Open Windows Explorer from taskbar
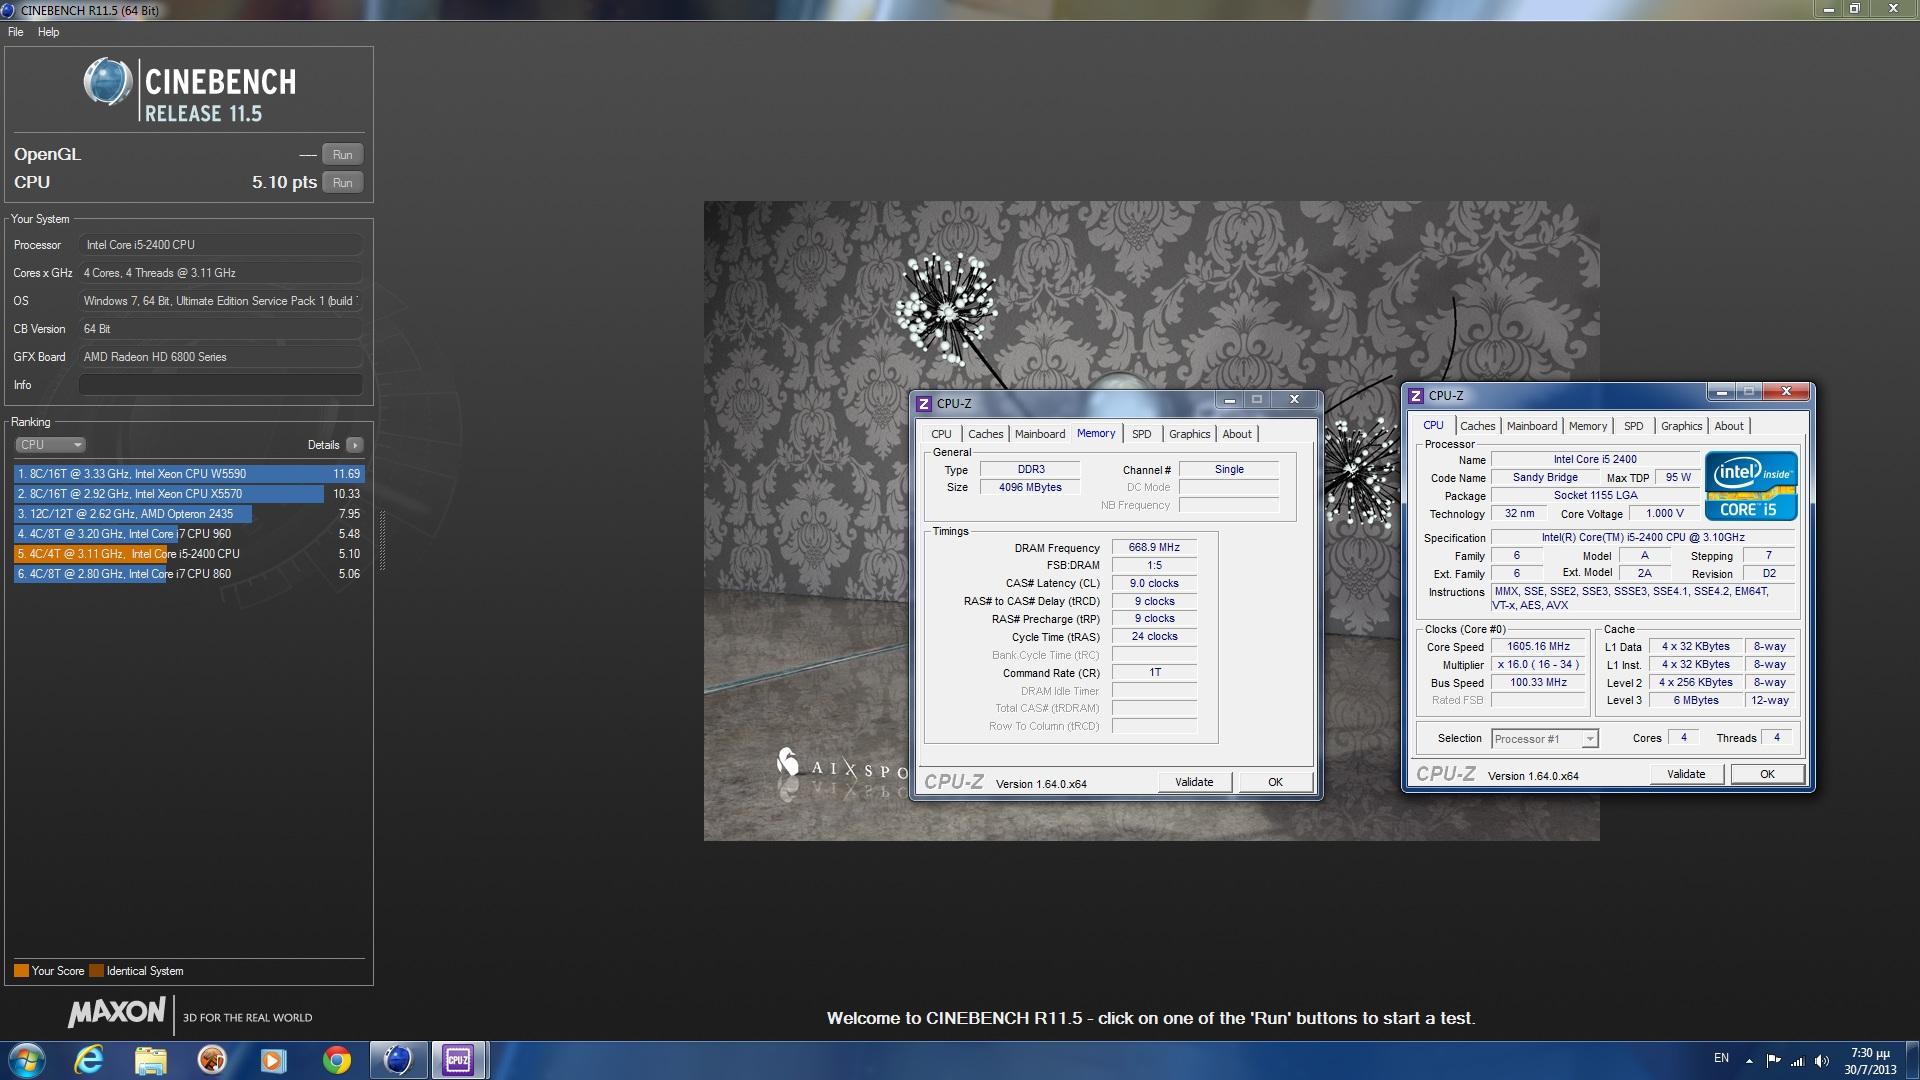This screenshot has height=1080, width=1920. coord(151,1060)
